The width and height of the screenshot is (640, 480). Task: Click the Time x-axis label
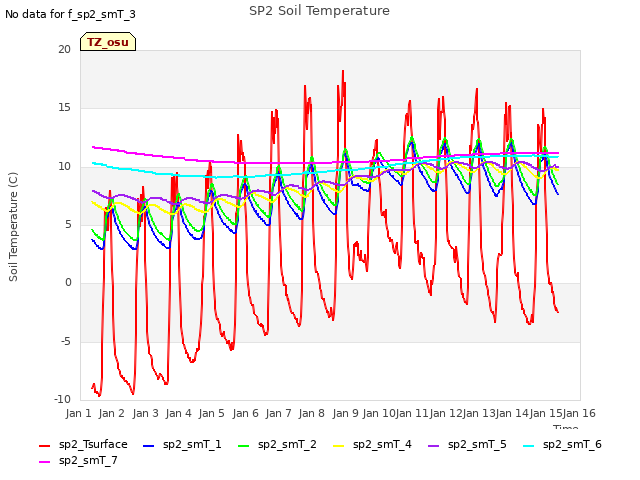(565, 427)
